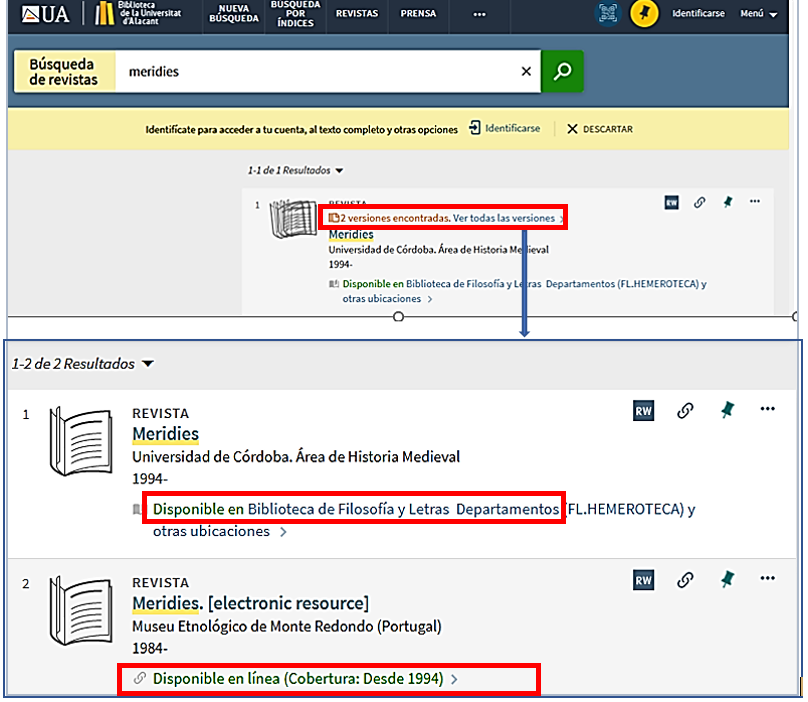Open the Menú dropdown in header
The width and height of the screenshot is (808, 702).
pyautogui.click(x=759, y=14)
